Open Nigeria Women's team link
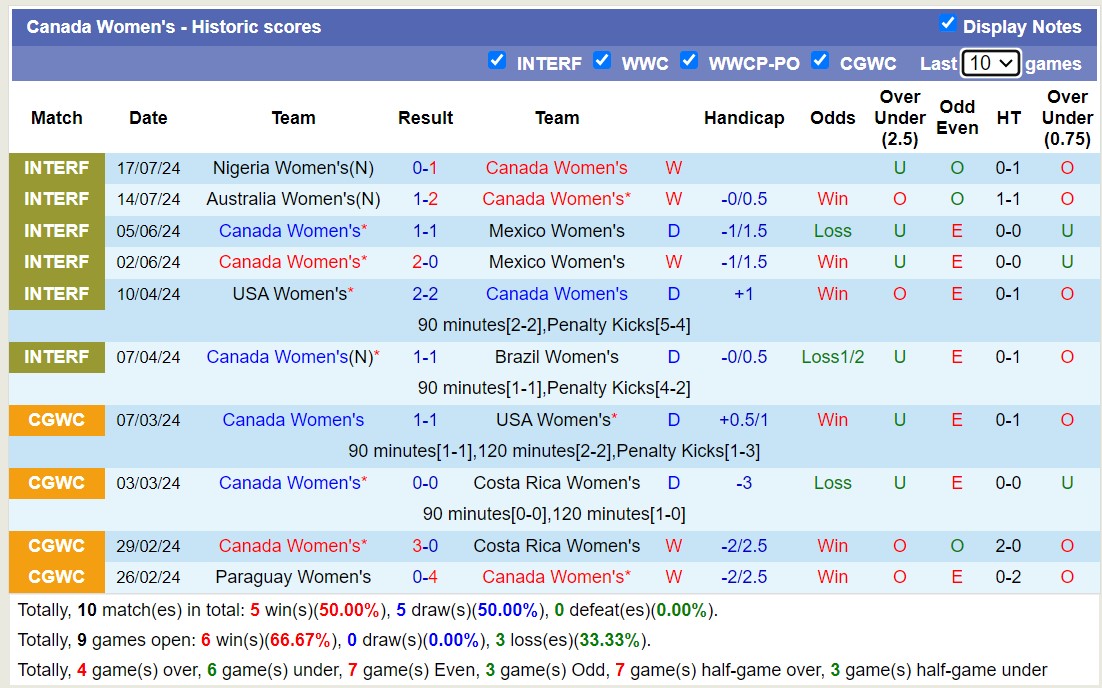Screen dimensions: 1102x688 click(287, 168)
